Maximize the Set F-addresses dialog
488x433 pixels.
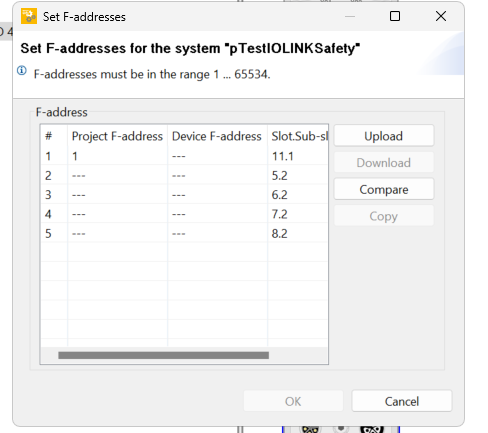click(395, 16)
